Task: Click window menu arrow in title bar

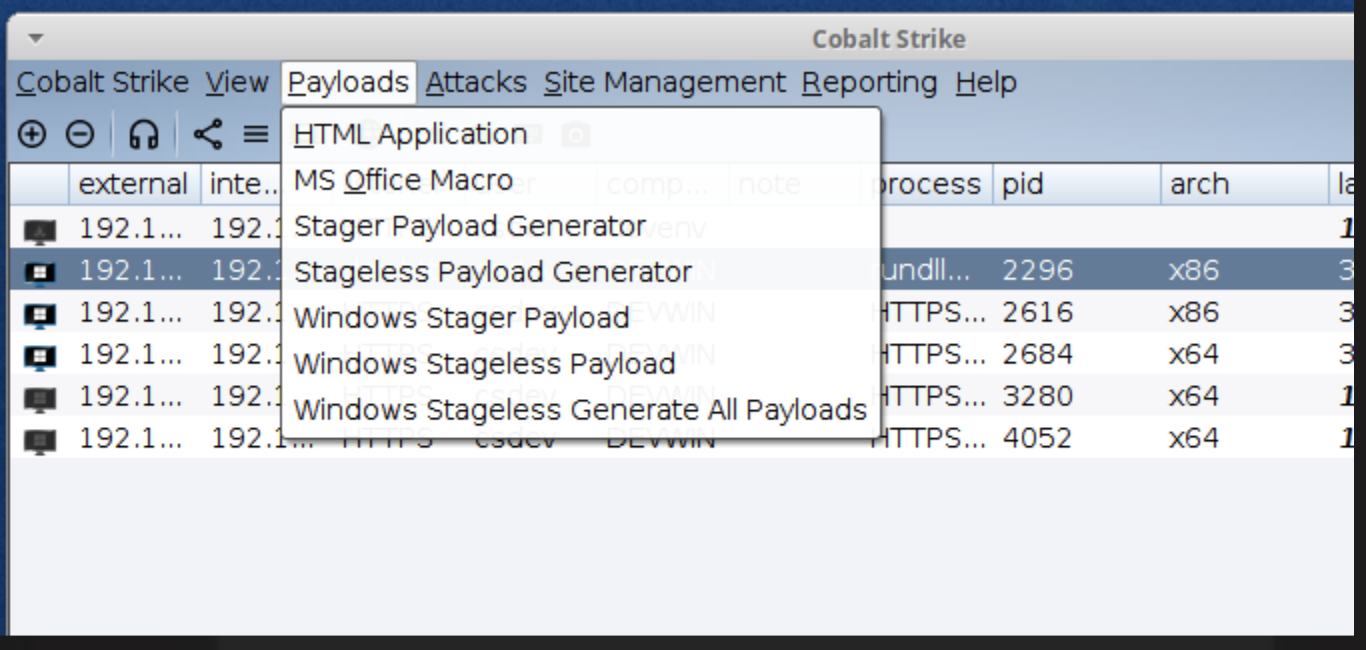Action: tap(36, 39)
